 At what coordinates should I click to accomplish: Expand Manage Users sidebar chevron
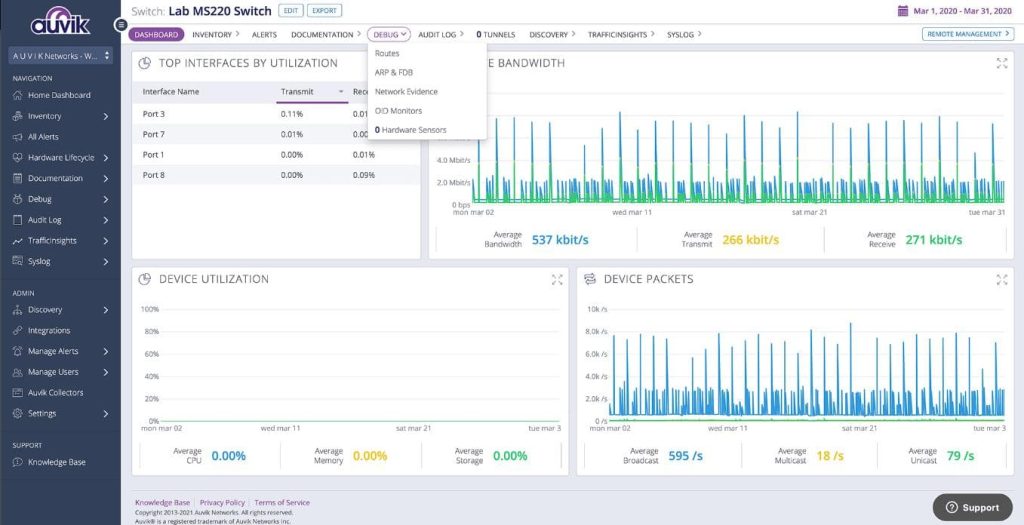click(106, 372)
